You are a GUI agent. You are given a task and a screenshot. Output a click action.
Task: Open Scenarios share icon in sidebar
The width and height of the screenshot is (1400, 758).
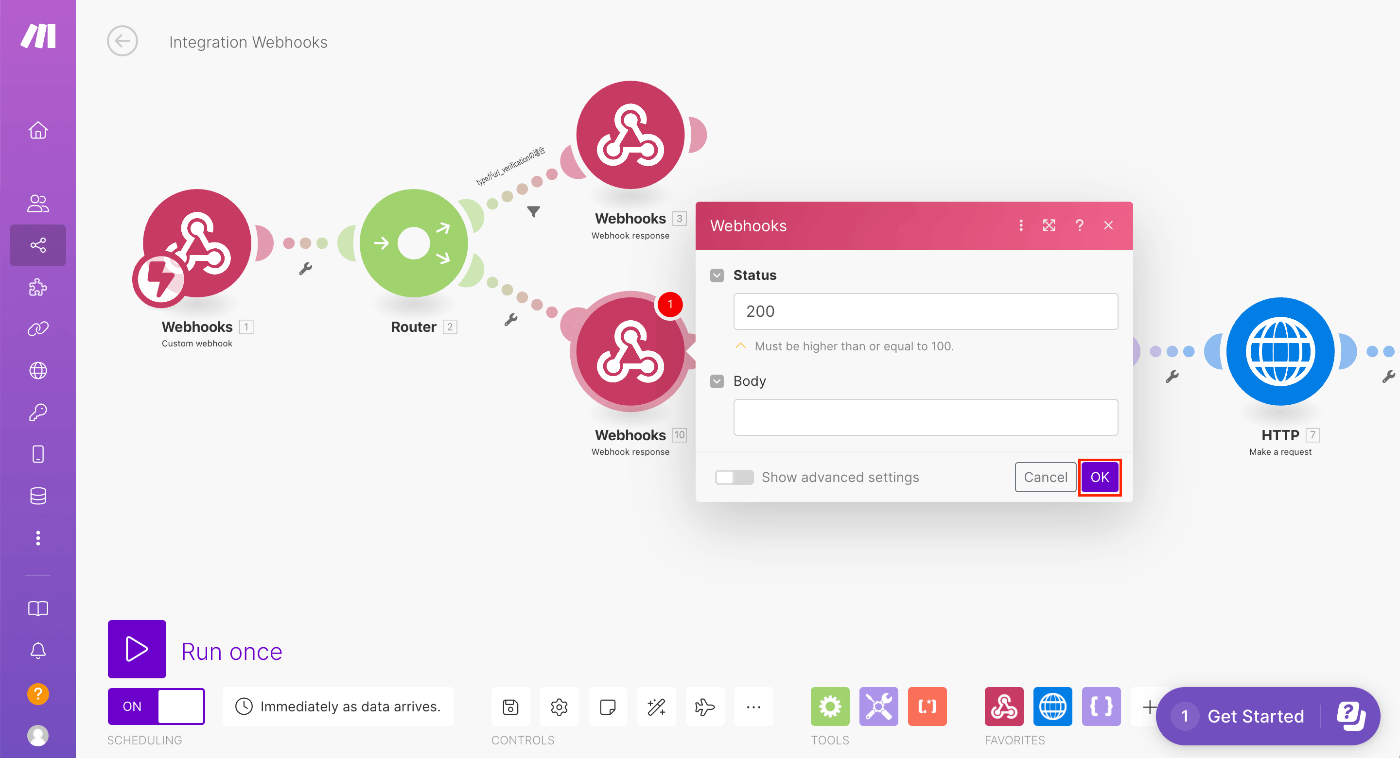[x=38, y=245]
